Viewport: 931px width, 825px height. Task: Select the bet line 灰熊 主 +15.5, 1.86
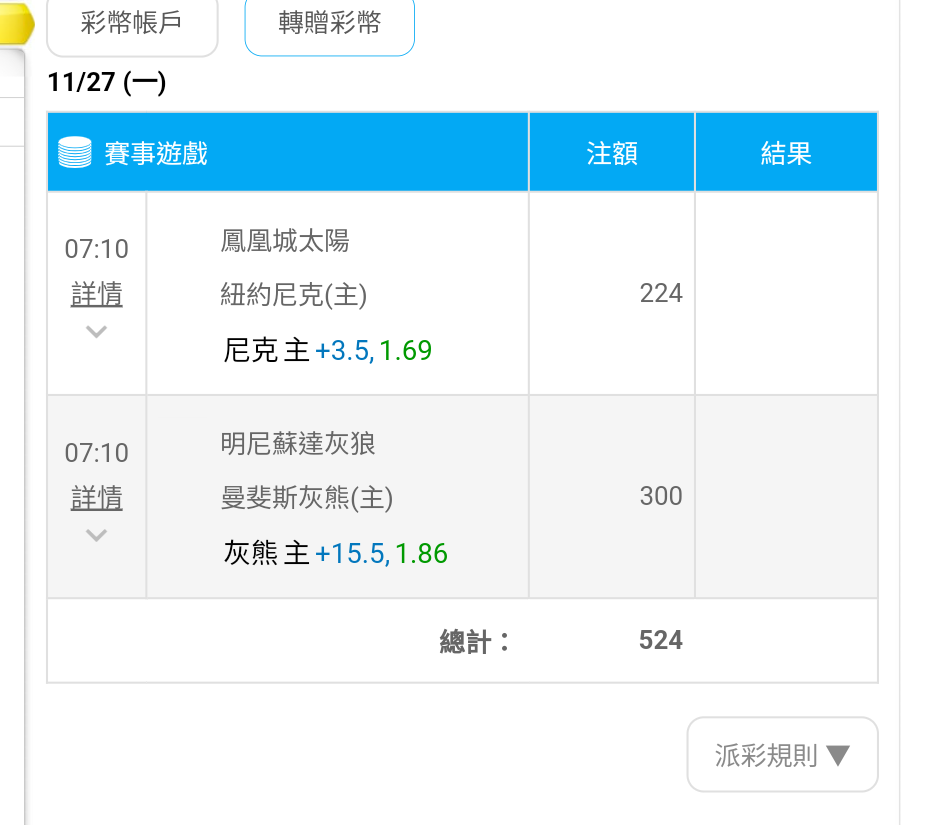335,554
